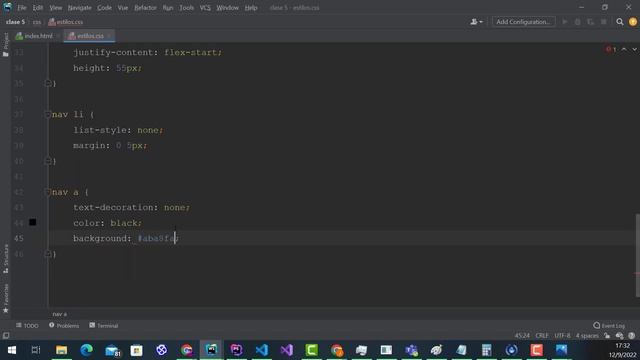Collapse the nav li rule fold marker

(x=47, y=115)
